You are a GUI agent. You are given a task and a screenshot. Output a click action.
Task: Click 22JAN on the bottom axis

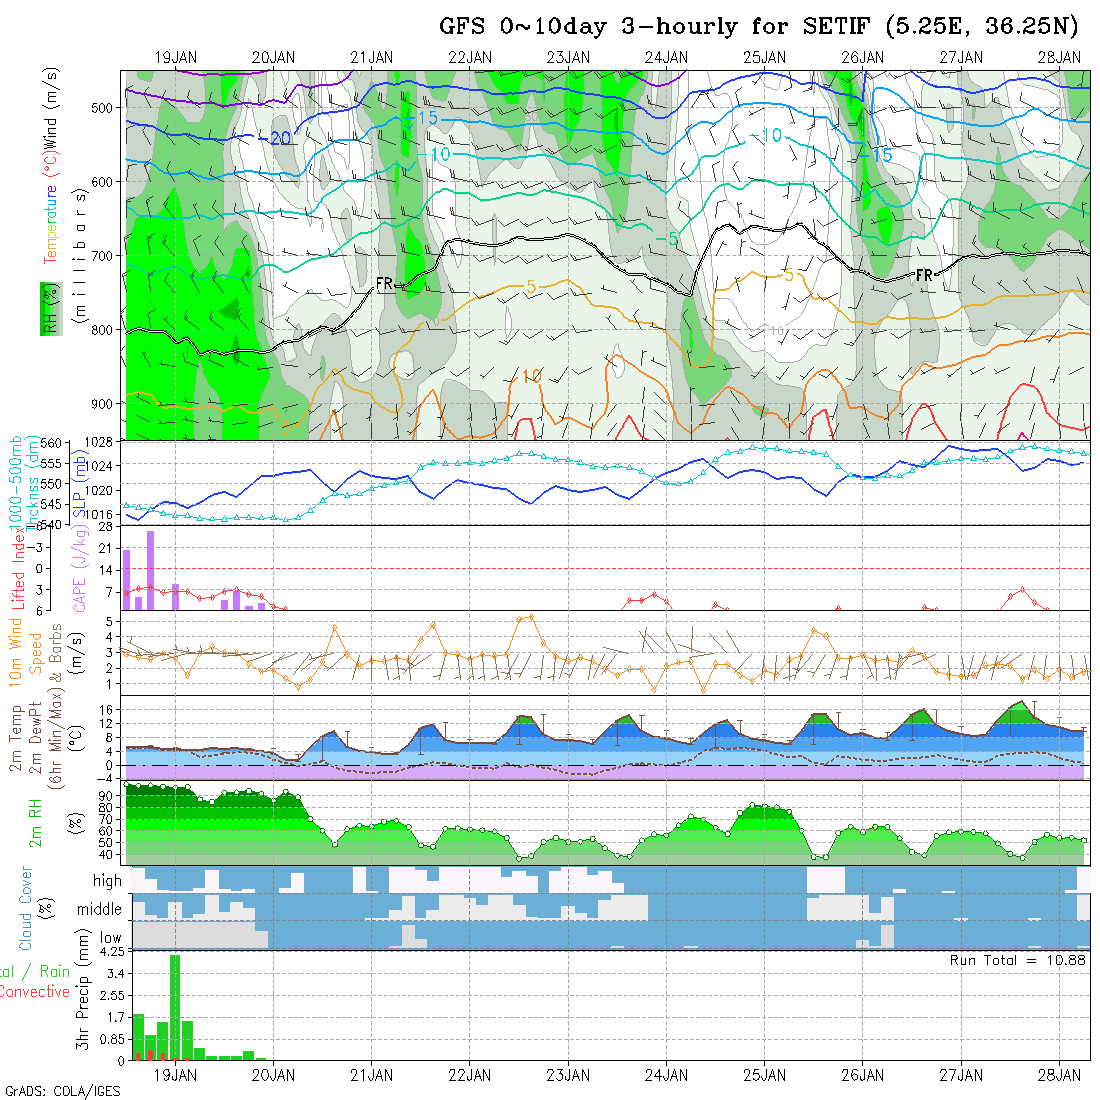[470, 1075]
